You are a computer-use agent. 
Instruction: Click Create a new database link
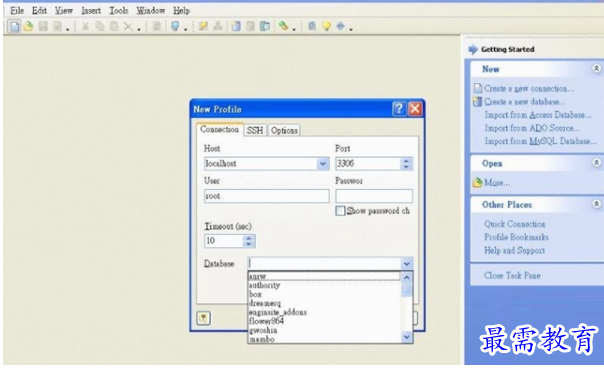point(525,102)
